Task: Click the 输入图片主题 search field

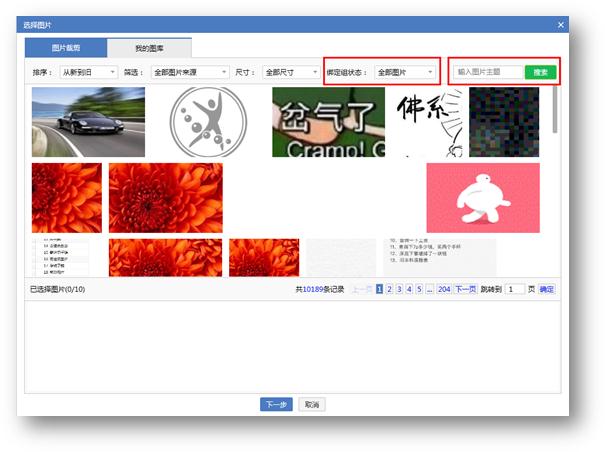Action: click(x=489, y=72)
